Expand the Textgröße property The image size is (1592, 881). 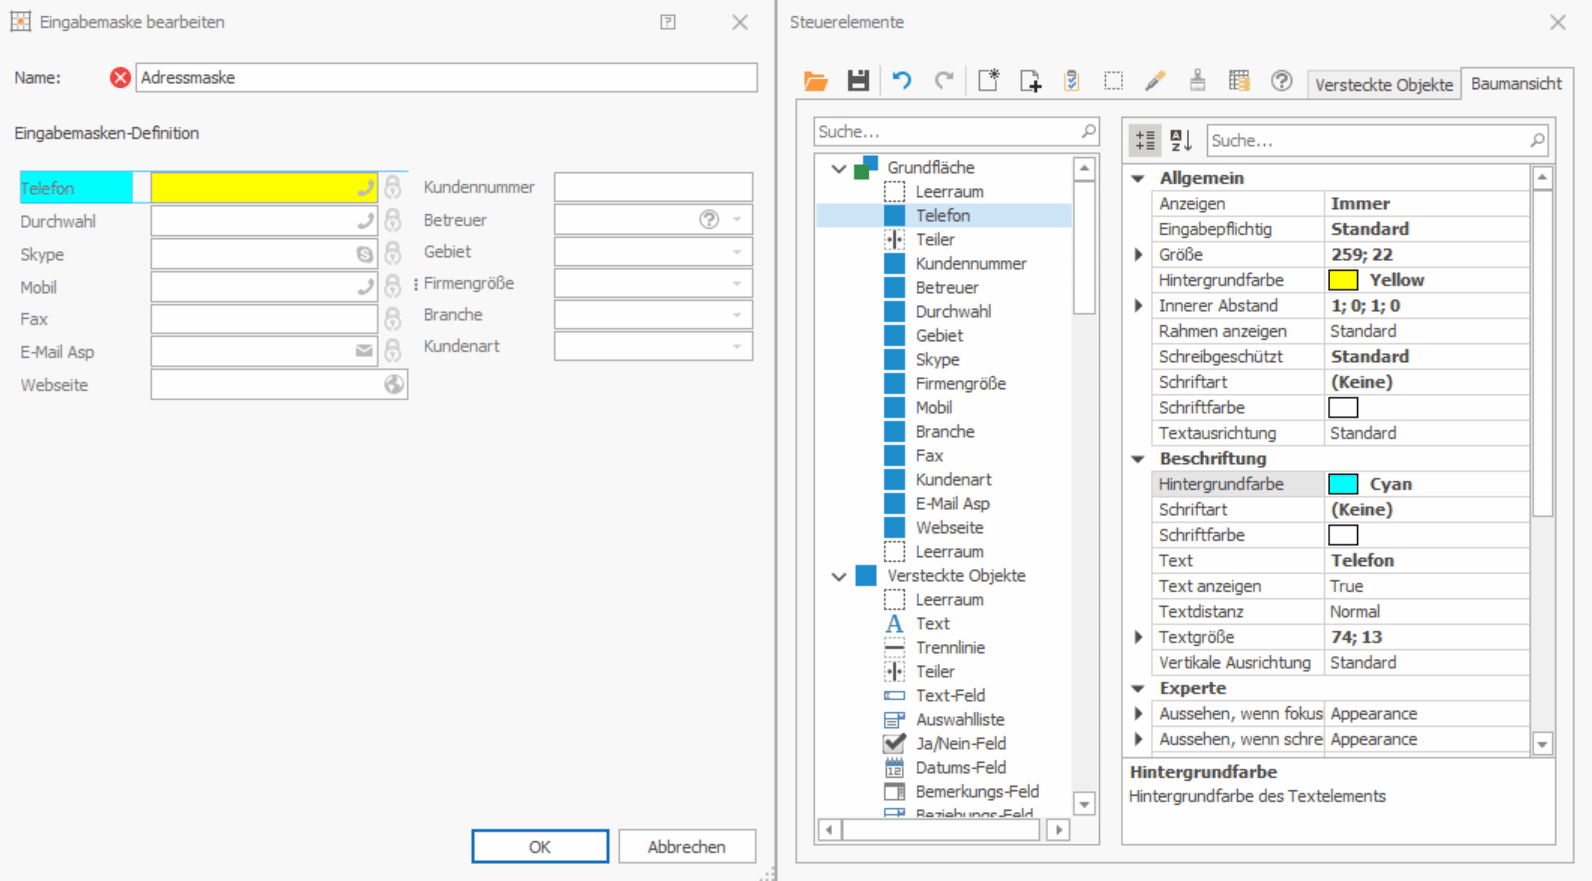point(1138,637)
